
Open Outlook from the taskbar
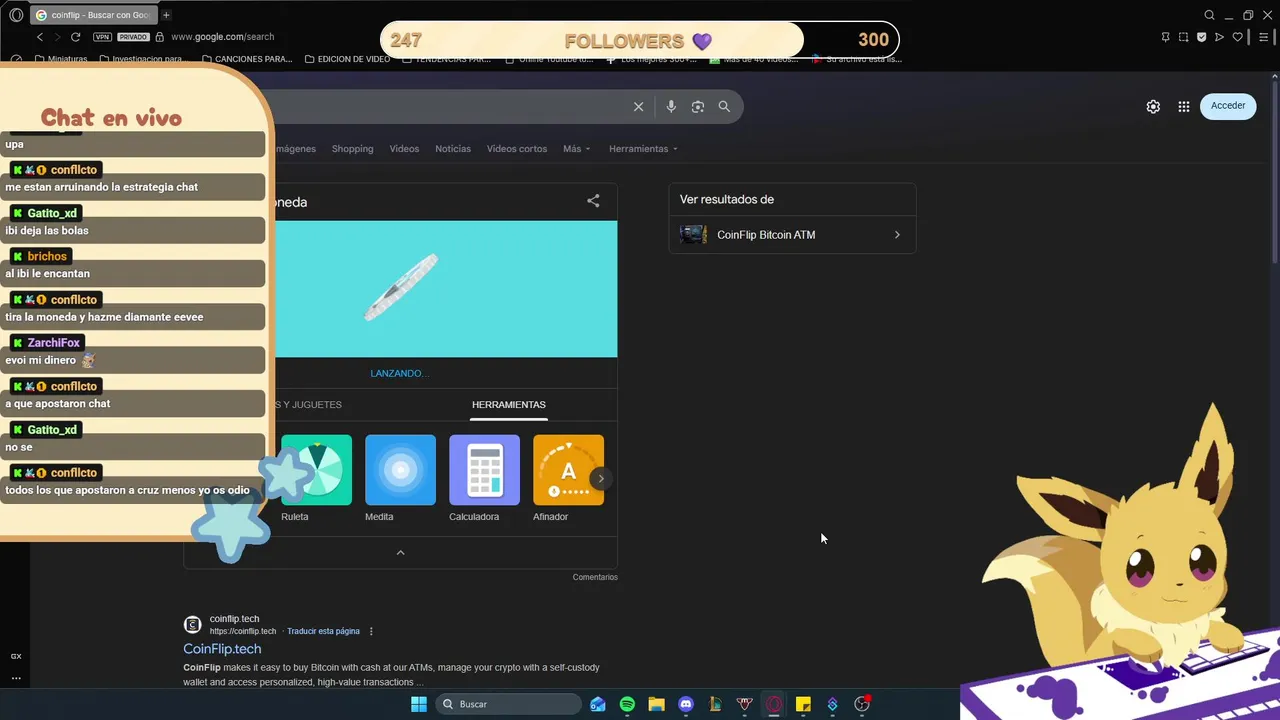click(598, 704)
